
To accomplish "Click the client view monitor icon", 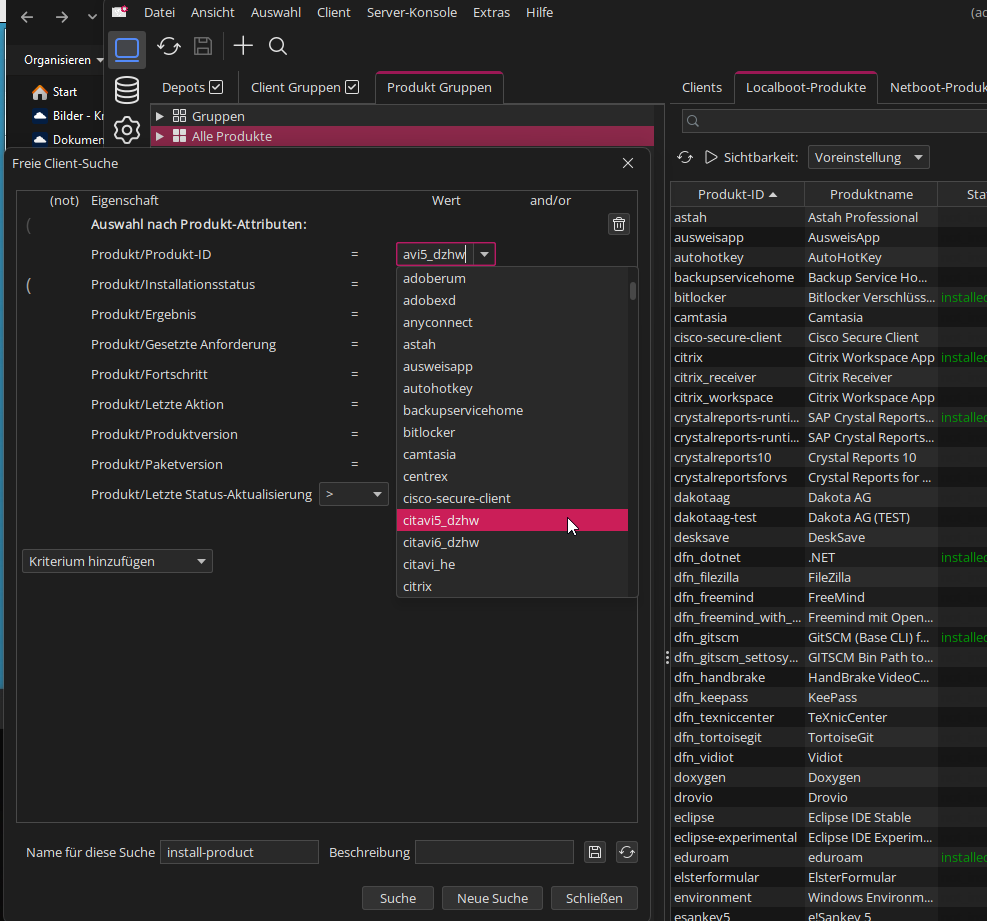I will 127,49.
